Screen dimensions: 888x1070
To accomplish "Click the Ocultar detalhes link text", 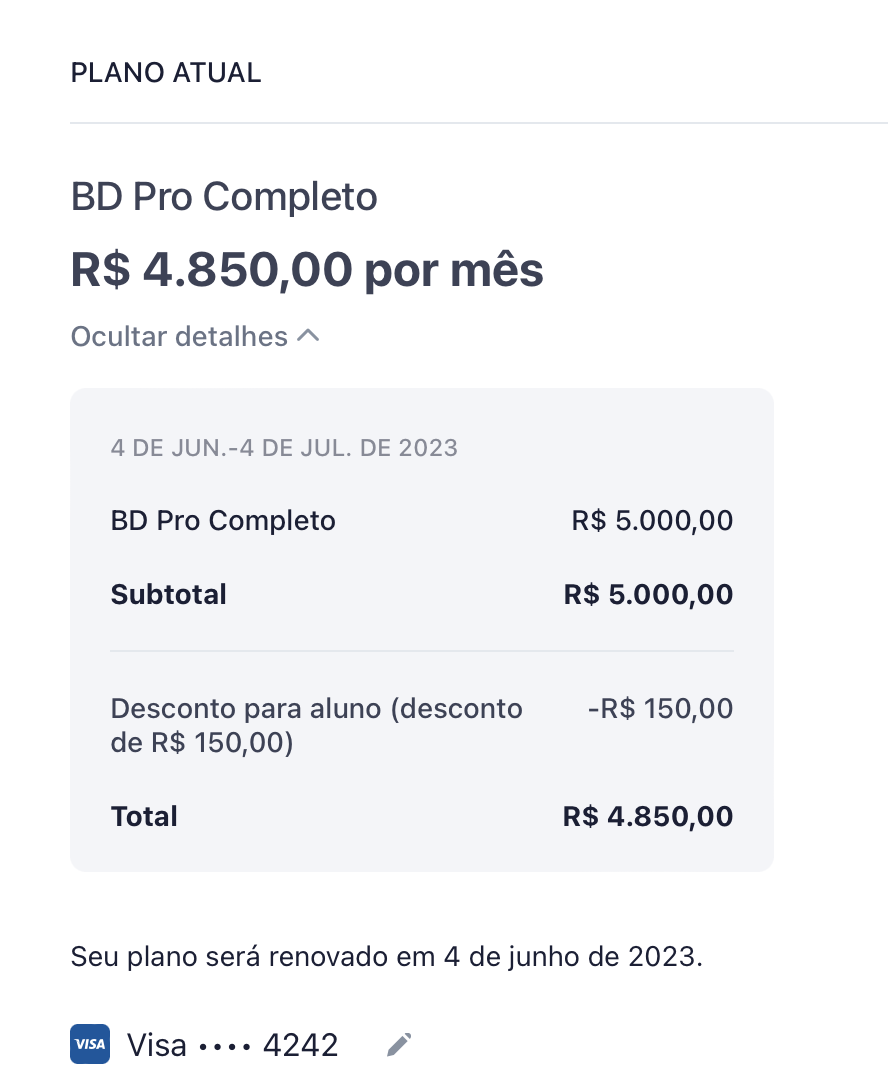I will 180,336.
